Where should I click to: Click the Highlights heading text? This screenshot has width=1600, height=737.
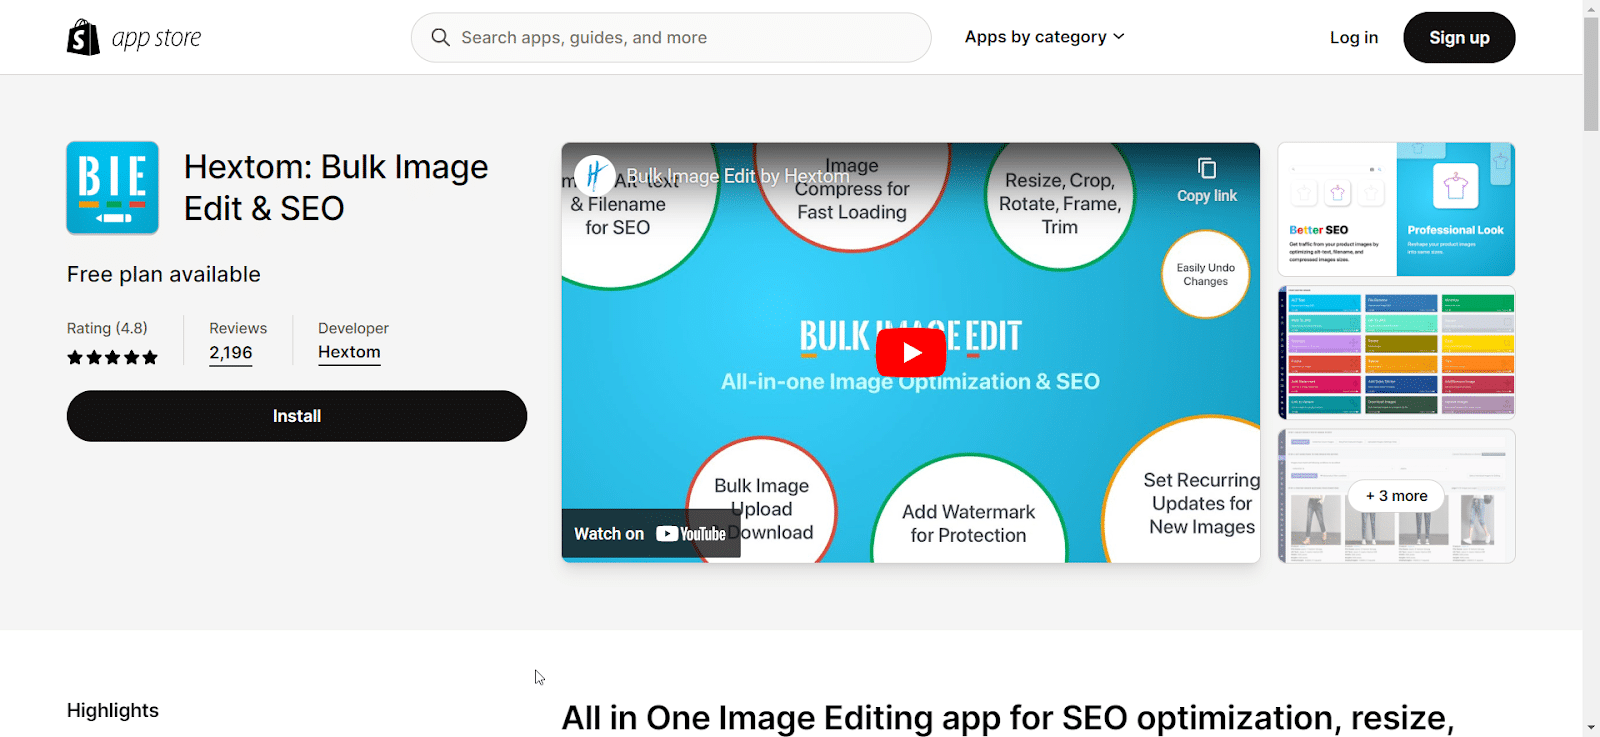[x=113, y=710]
